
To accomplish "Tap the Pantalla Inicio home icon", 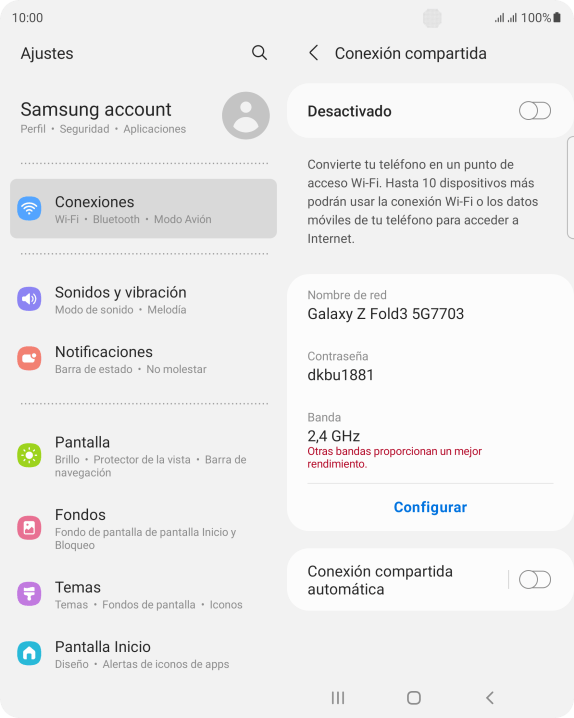I will click(x=29, y=653).
